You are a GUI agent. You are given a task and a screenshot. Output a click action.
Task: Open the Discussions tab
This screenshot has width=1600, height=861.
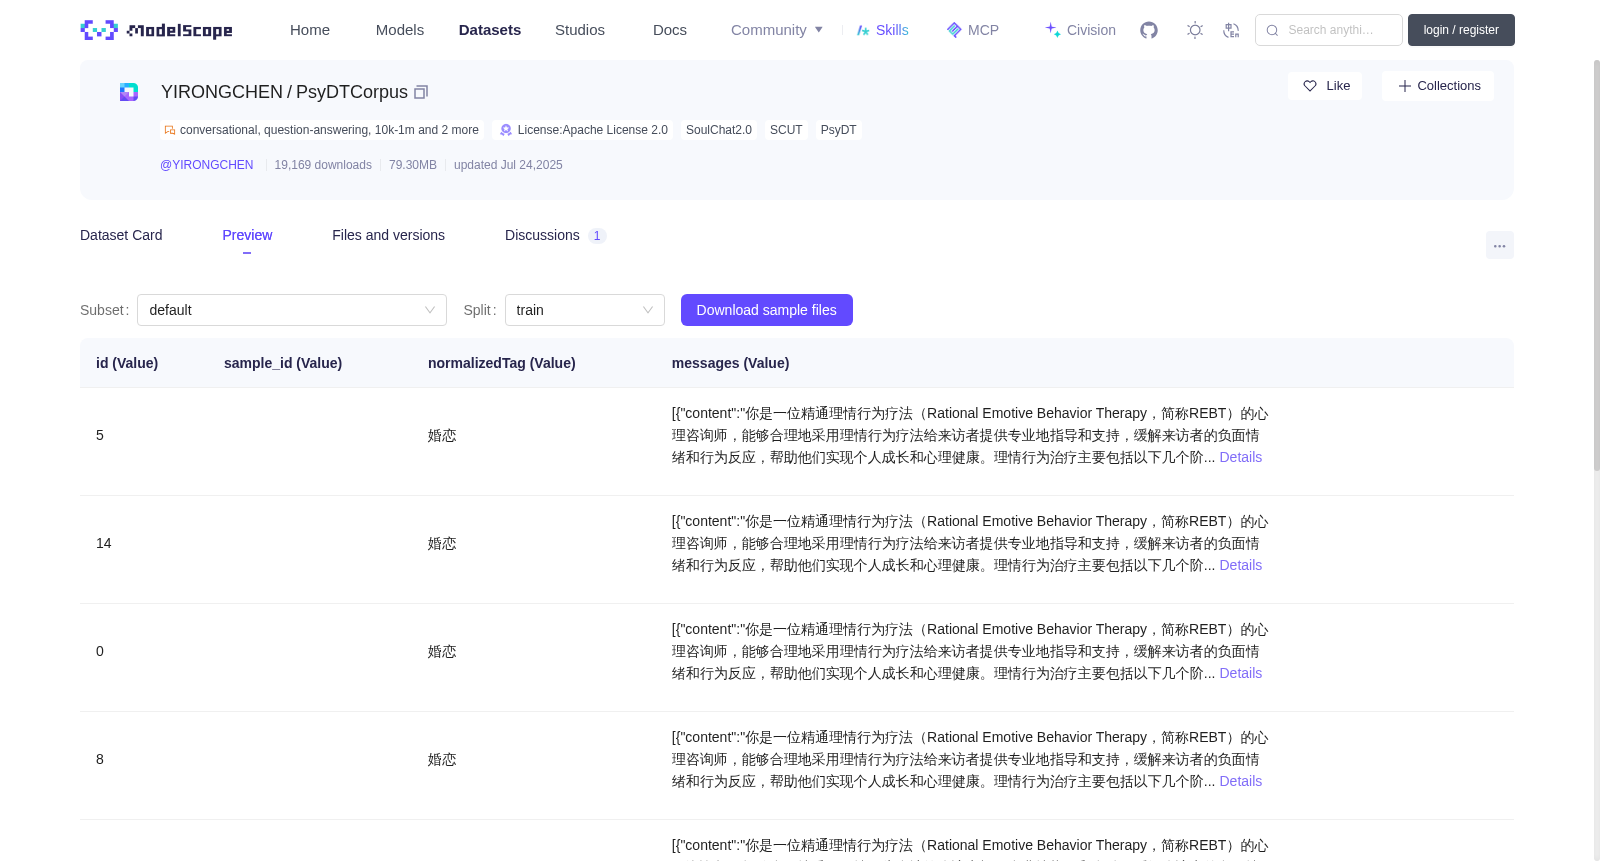[x=555, y=235]
